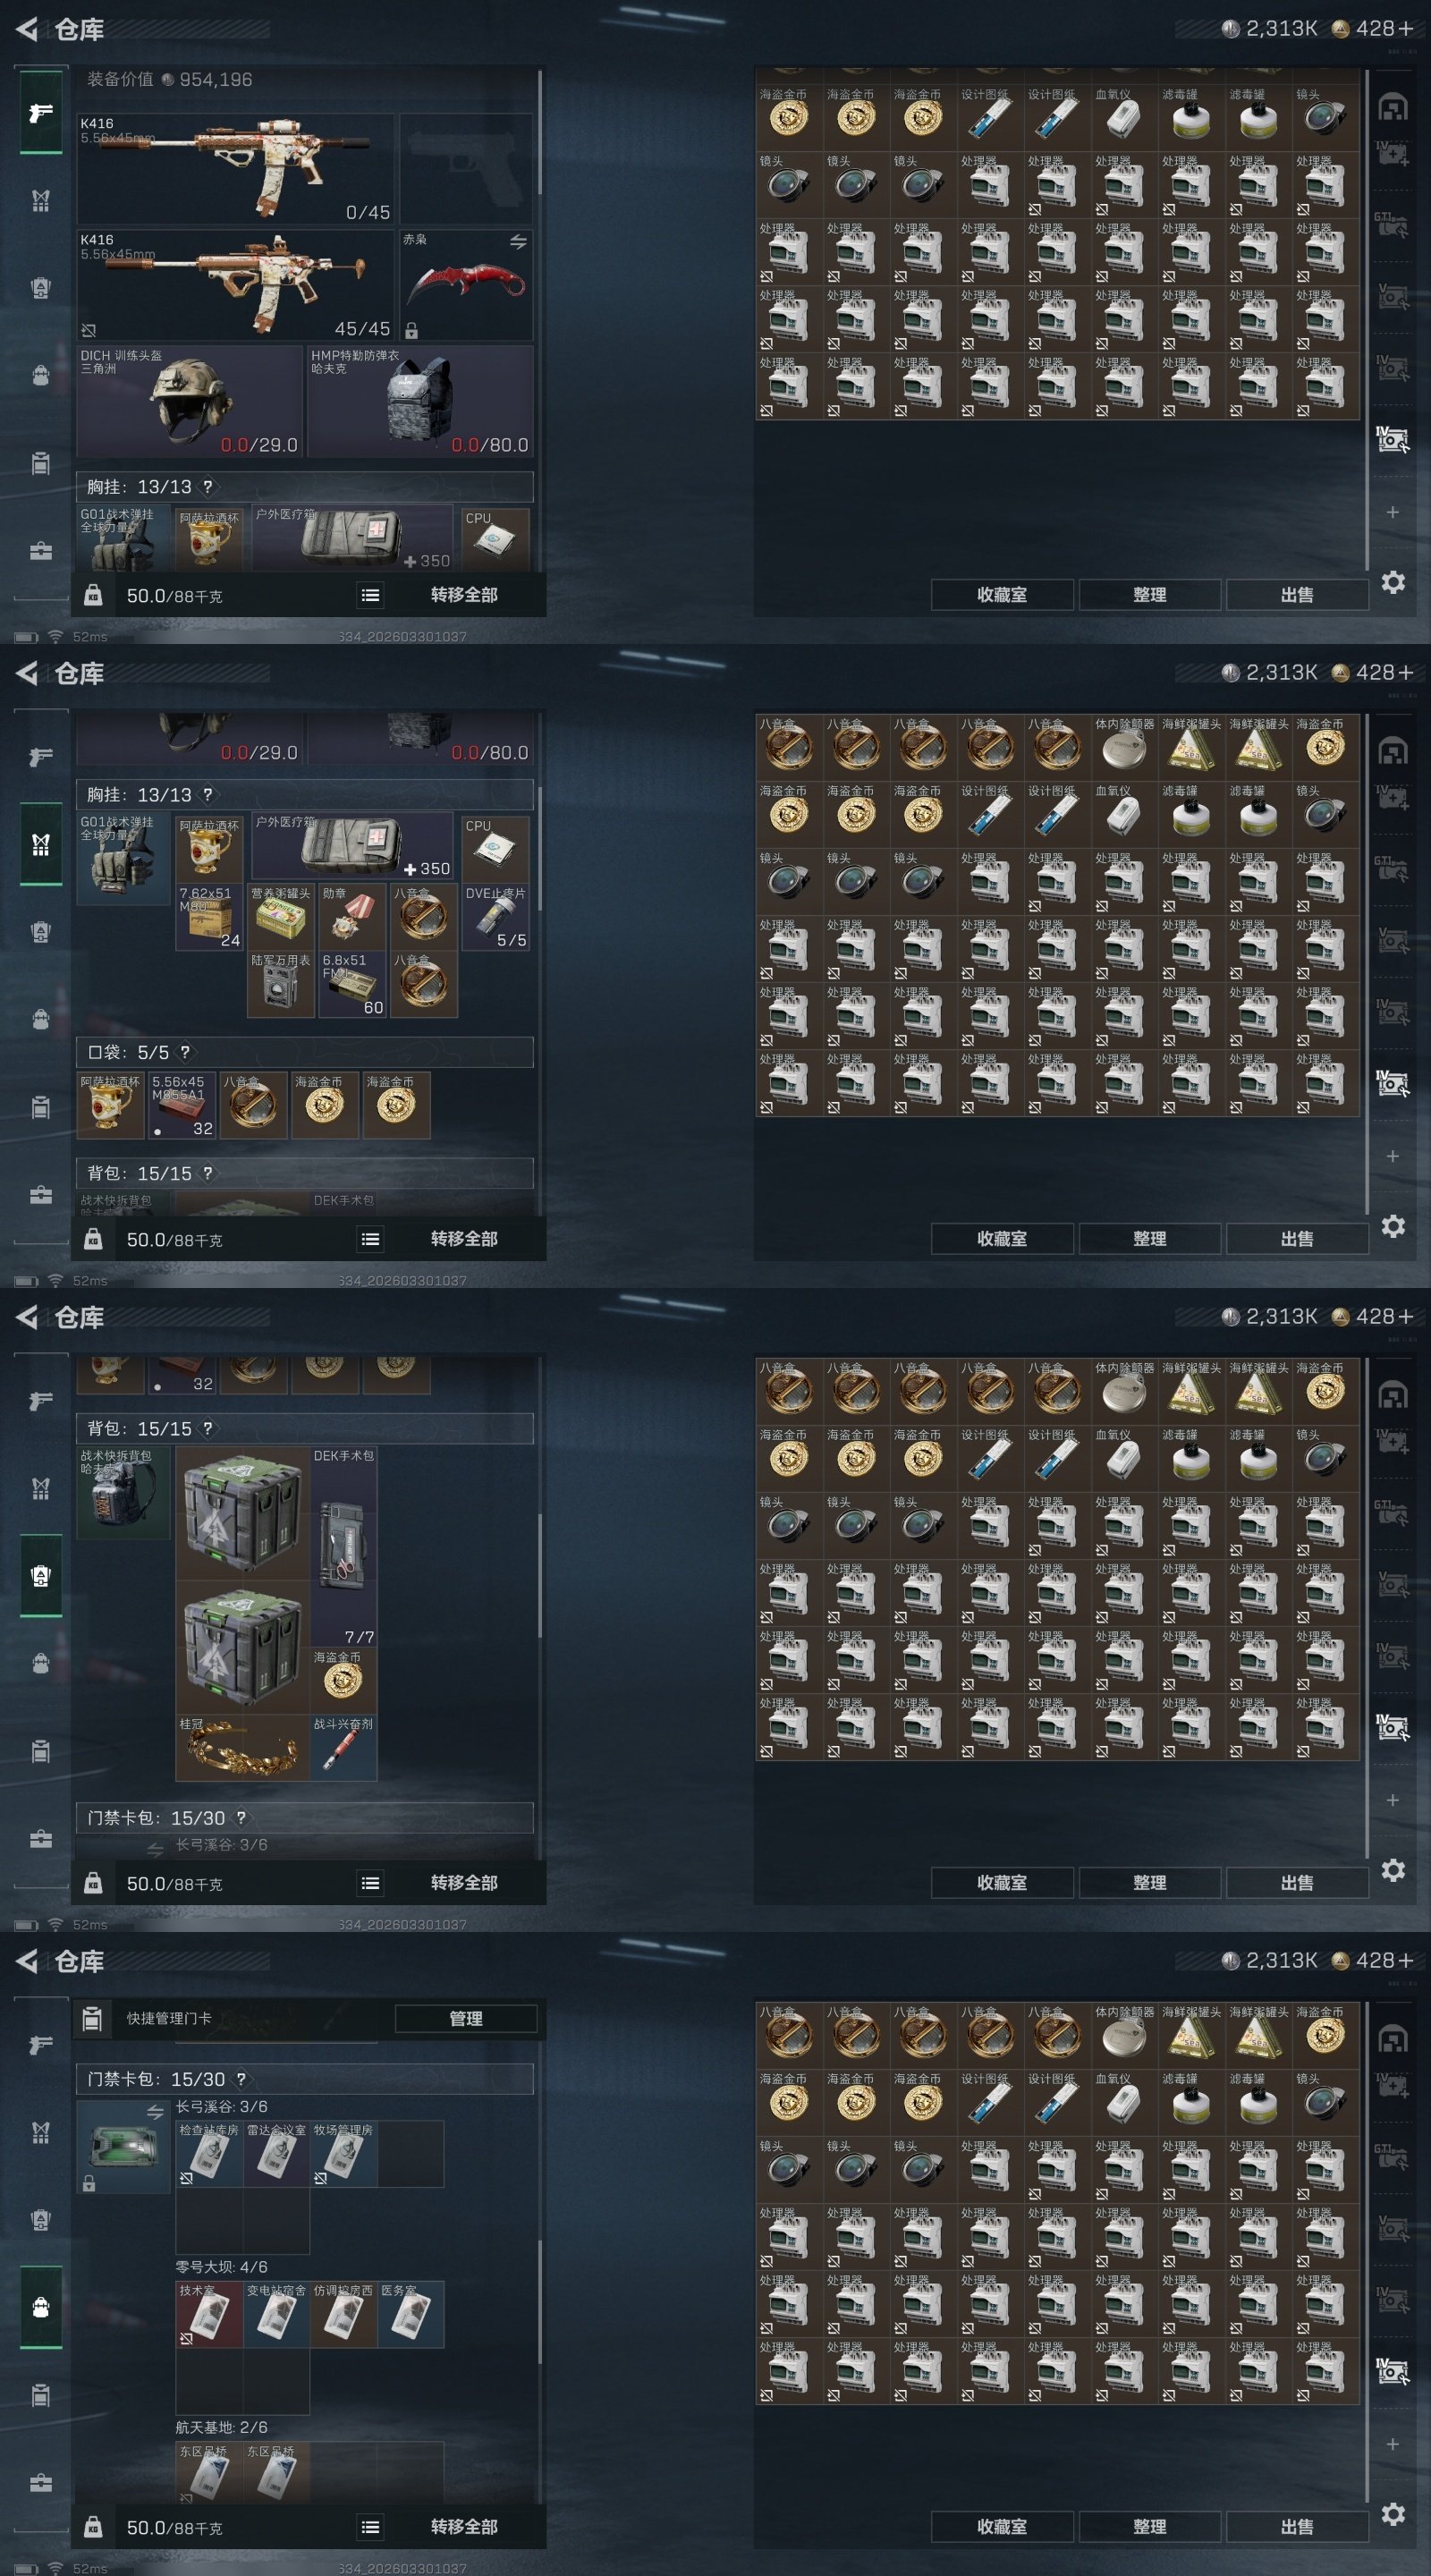This screenshot has width=1431, height=2576.
Task: Select the red 技术室 keycard
Action: point(209,2314)
